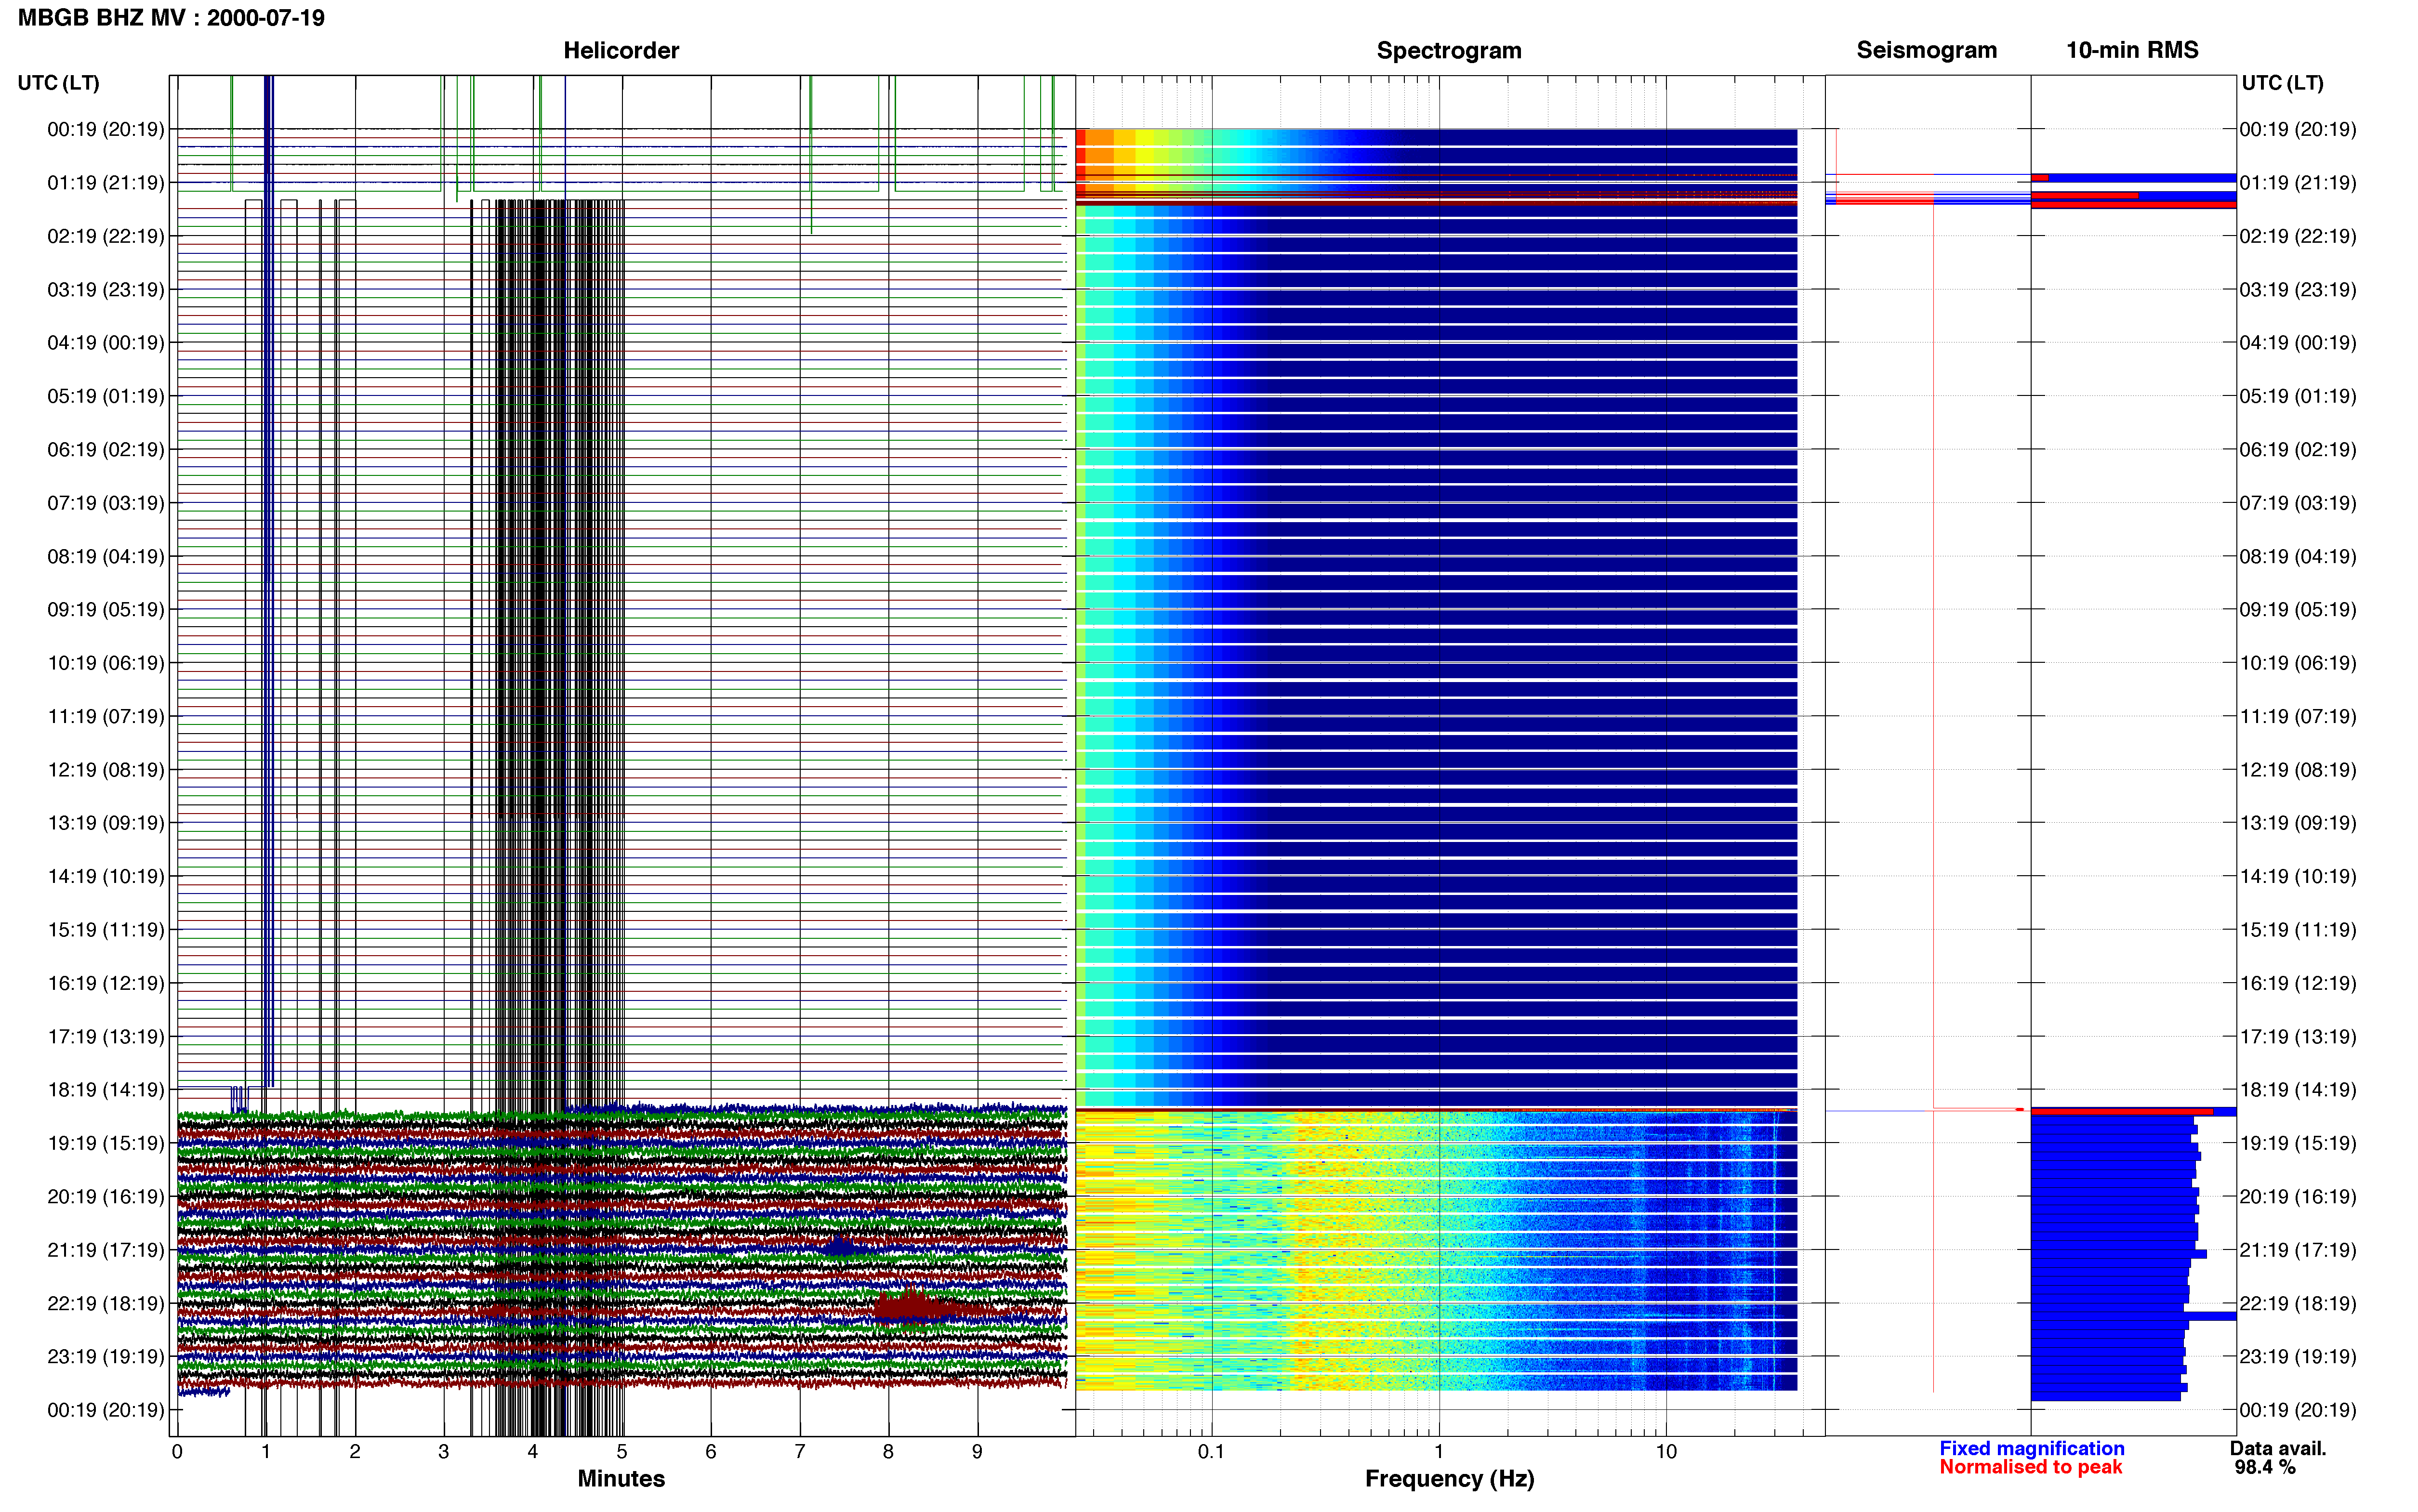This screenshot has height=1512, width=2418.
Task: Click the 'Minutes' x-axis label
Action: pos(621,1478)
